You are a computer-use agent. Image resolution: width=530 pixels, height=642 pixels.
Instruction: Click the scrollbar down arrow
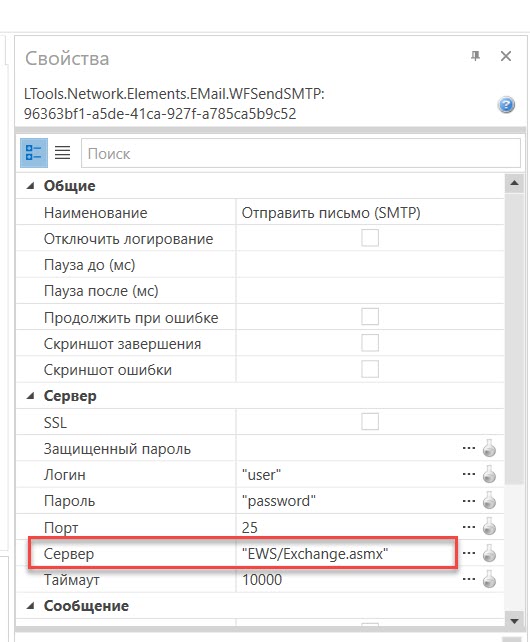(514, 621)
